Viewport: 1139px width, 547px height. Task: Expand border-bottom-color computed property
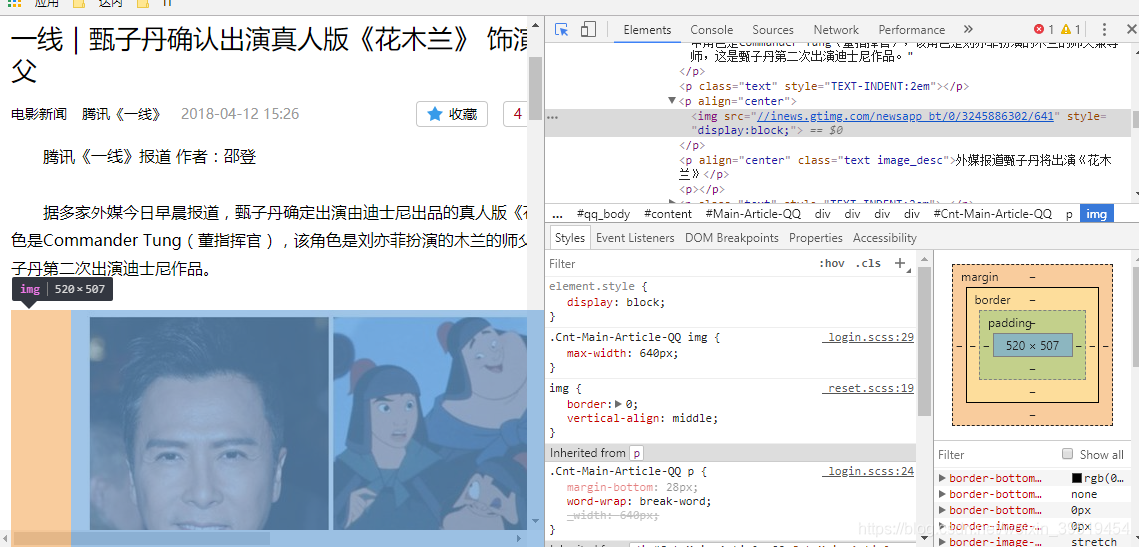click(x=943, y=478)
